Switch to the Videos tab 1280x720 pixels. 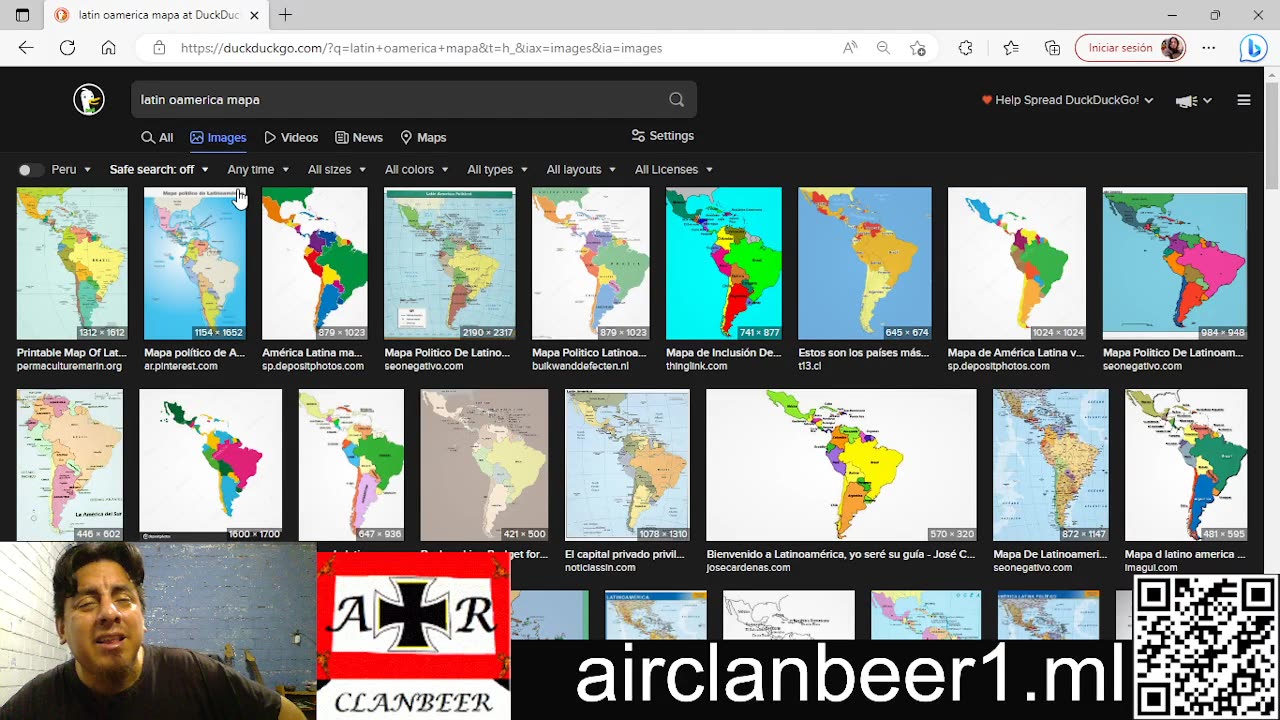[x=291, y=138]
